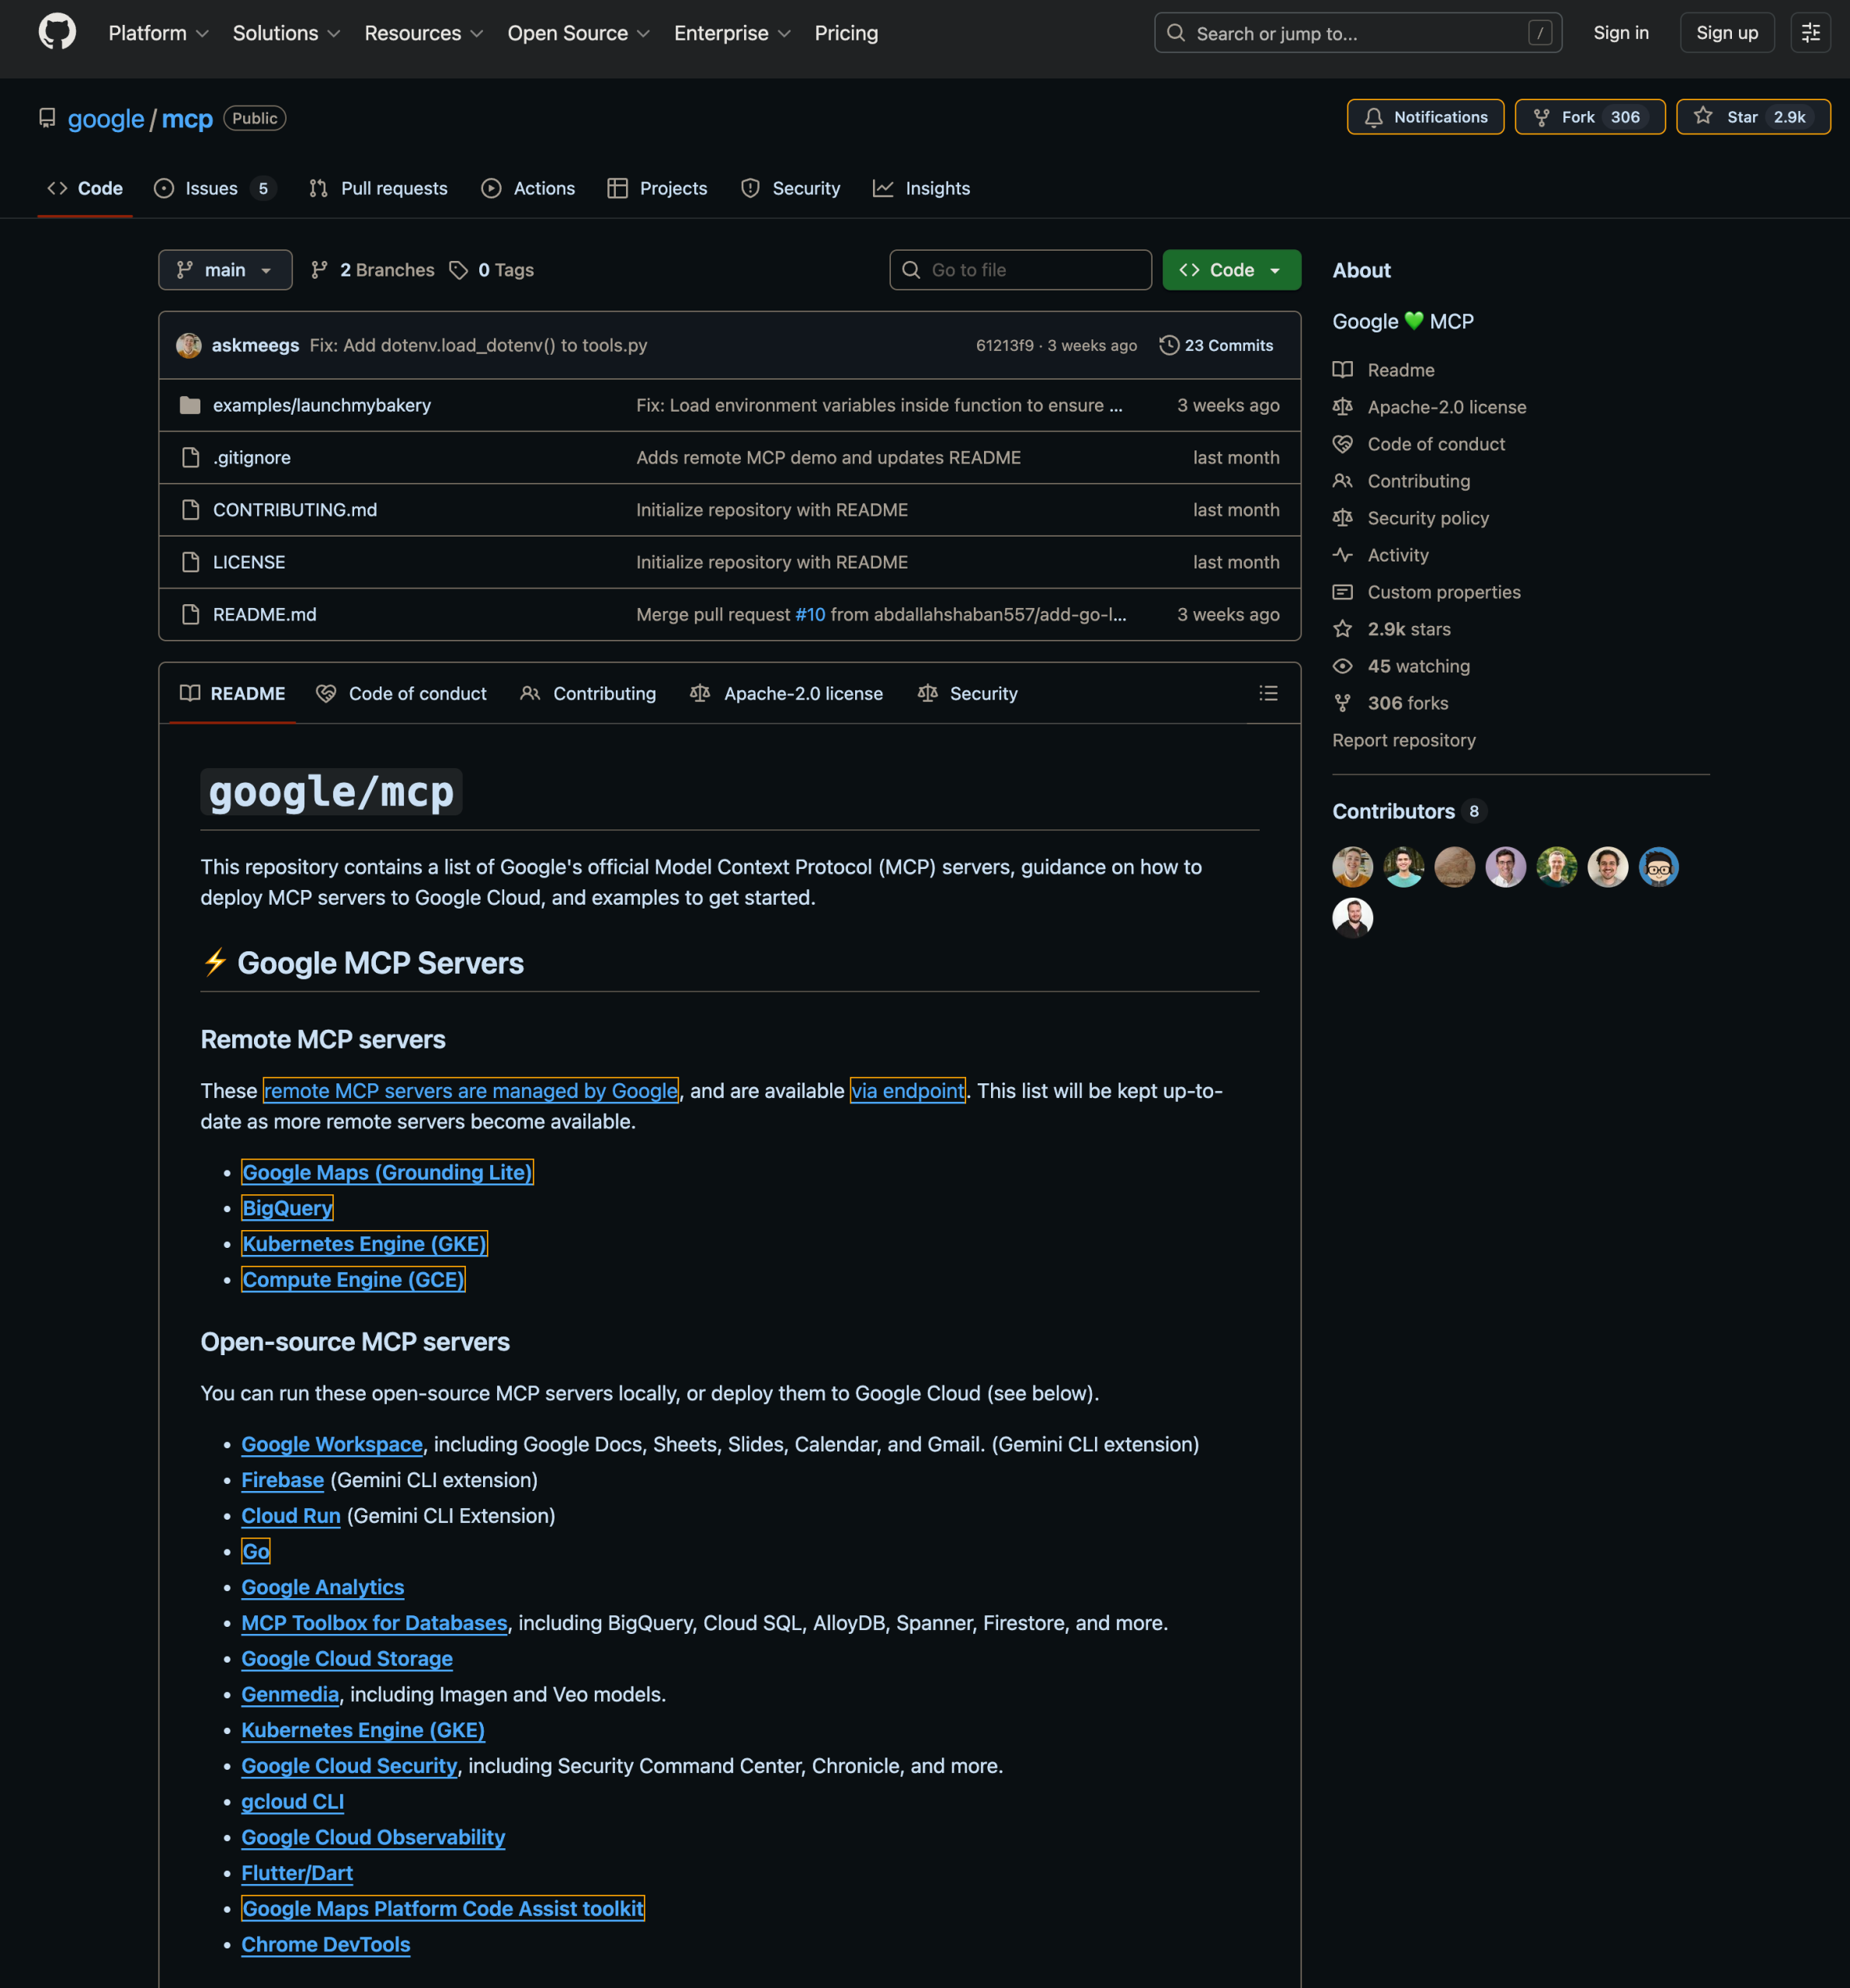This screenshot has width=1850, height=1988.
Task: Open the notifications bell icon
Action: tap(1375, 117)
